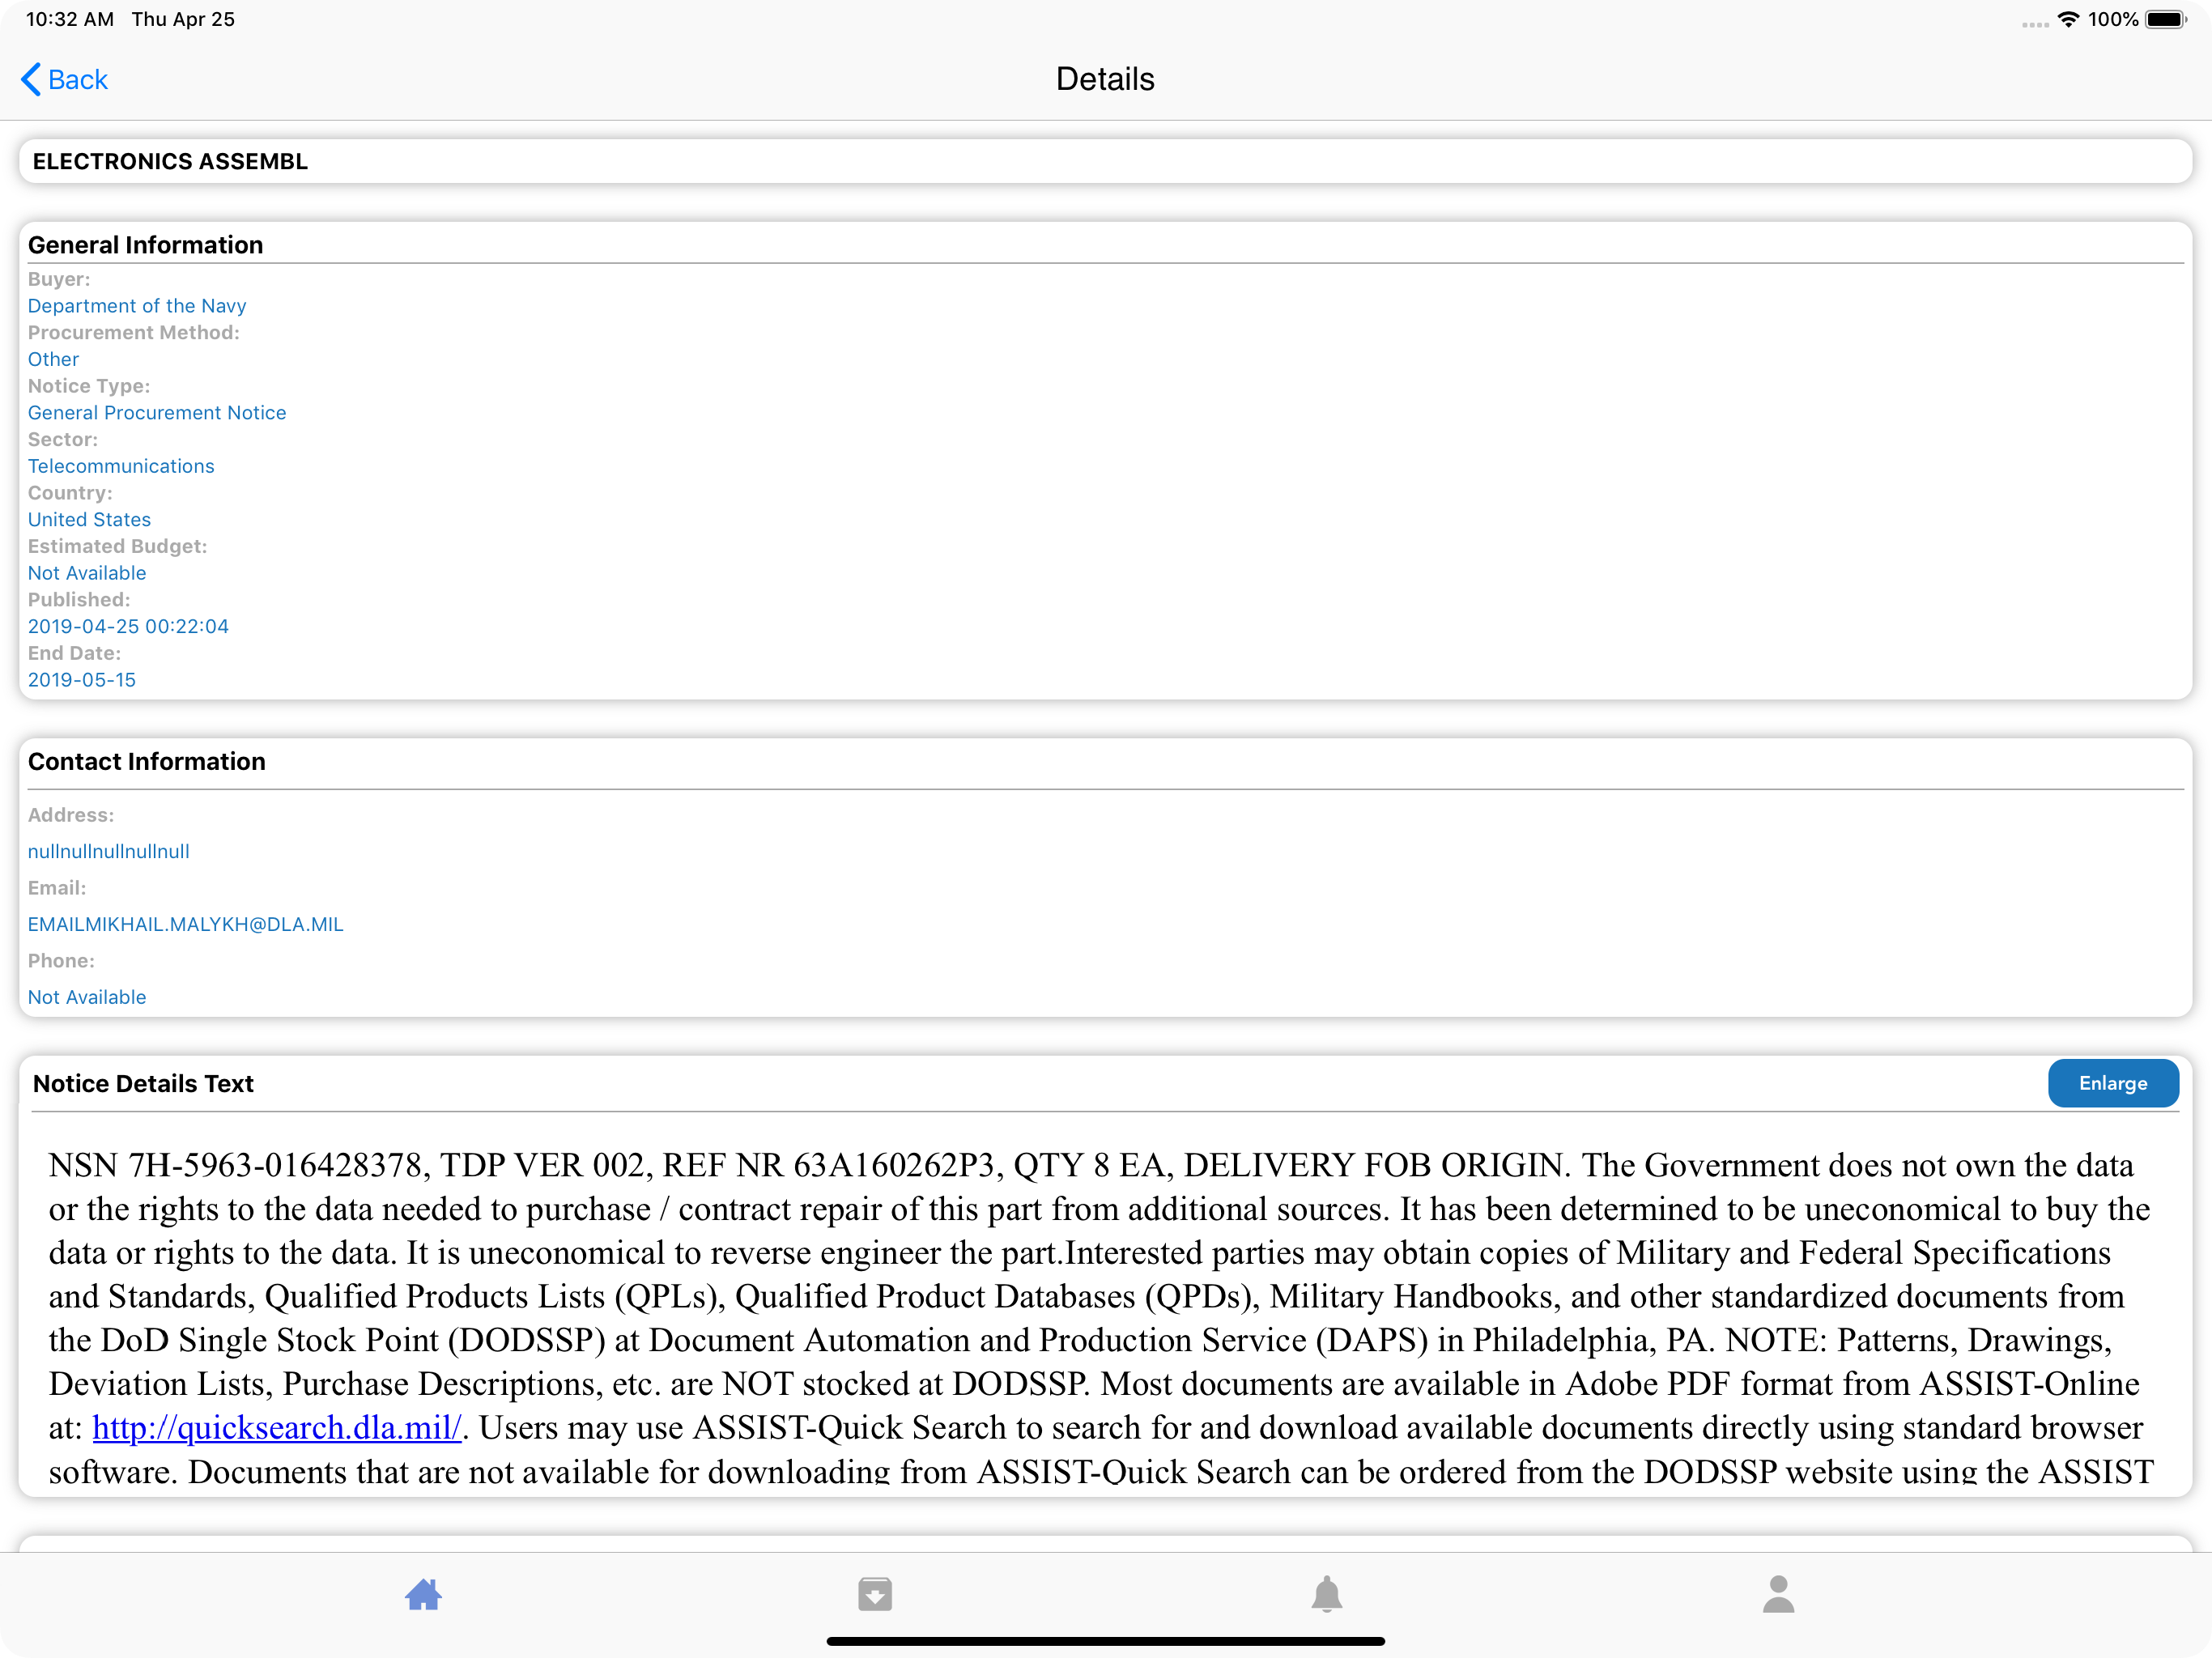Open the archive box tab icon
Screen dimensions: 2212x1658
[875, 1594]
